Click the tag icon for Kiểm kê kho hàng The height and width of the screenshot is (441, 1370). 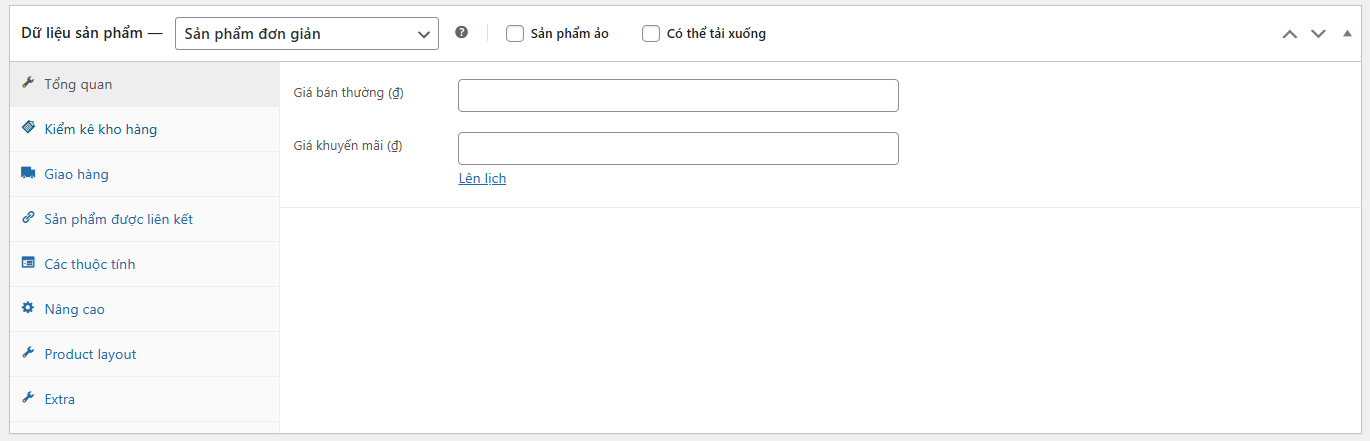point(28,128)
